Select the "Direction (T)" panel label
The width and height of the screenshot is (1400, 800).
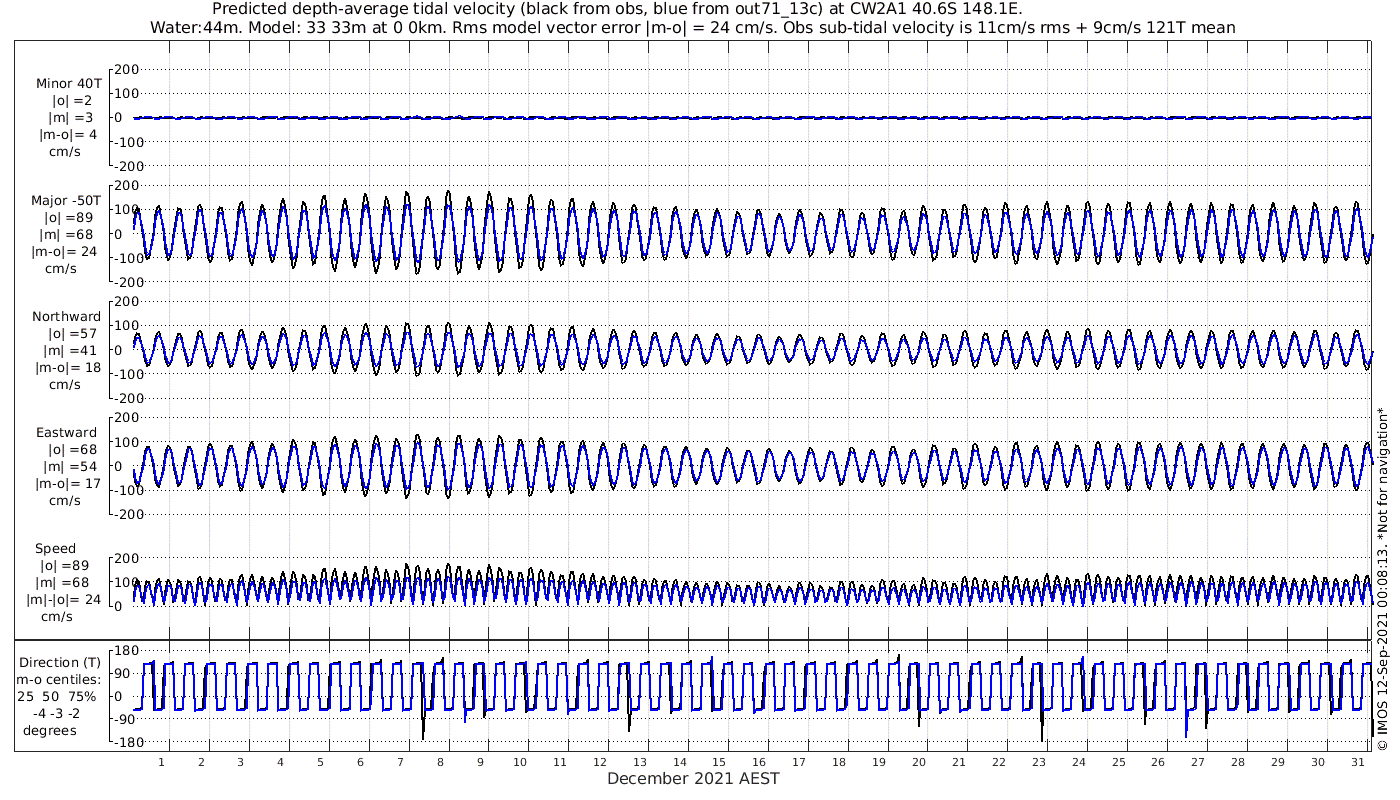[x=60, y=663]
